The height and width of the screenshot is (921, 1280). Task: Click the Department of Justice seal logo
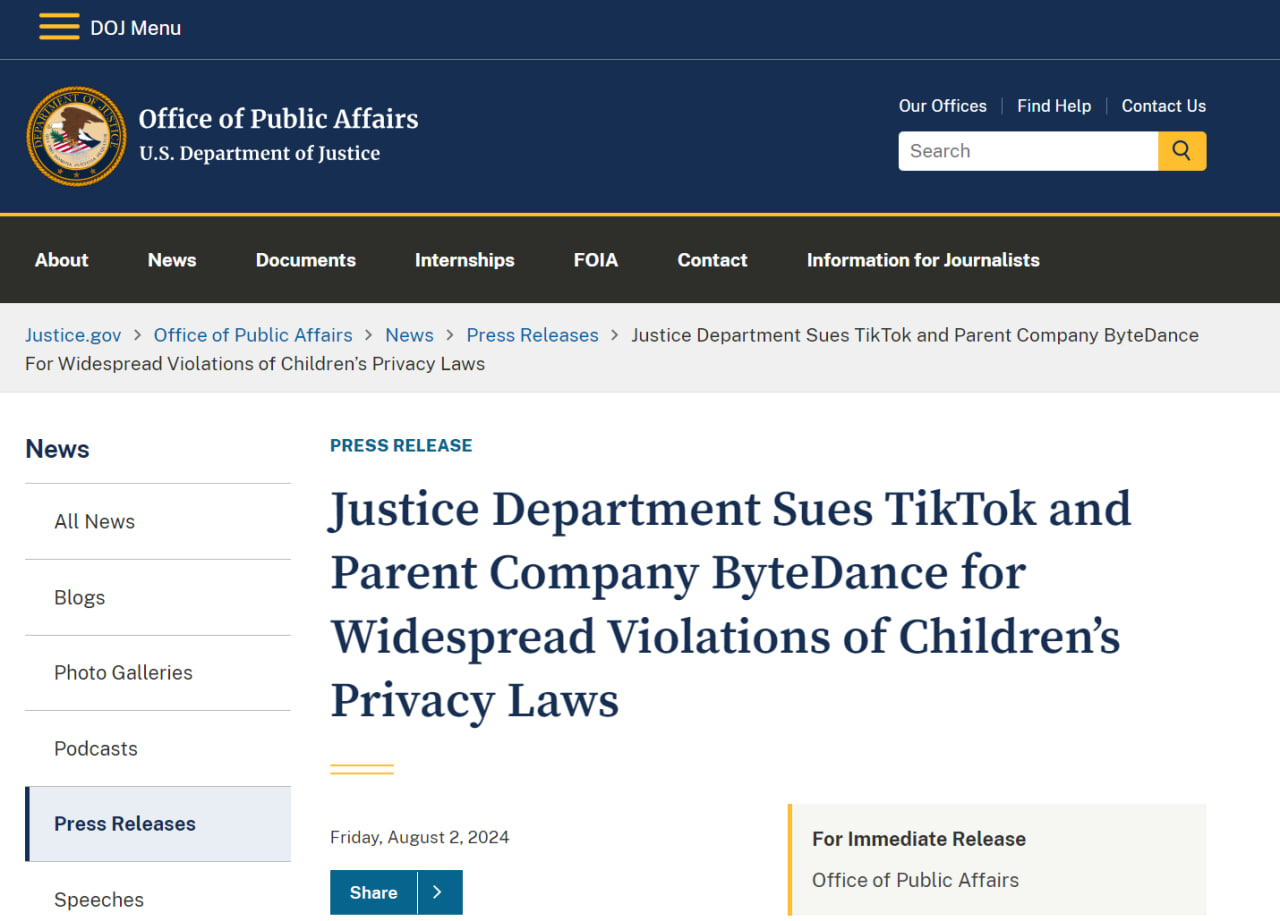[x=77, y=136]
